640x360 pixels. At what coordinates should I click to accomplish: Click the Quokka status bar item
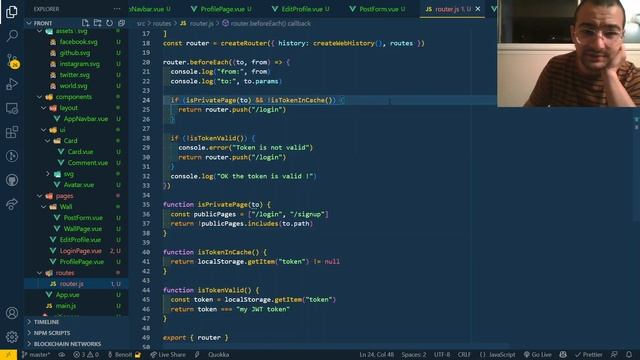pyautogui.click(x=218, y=355)
